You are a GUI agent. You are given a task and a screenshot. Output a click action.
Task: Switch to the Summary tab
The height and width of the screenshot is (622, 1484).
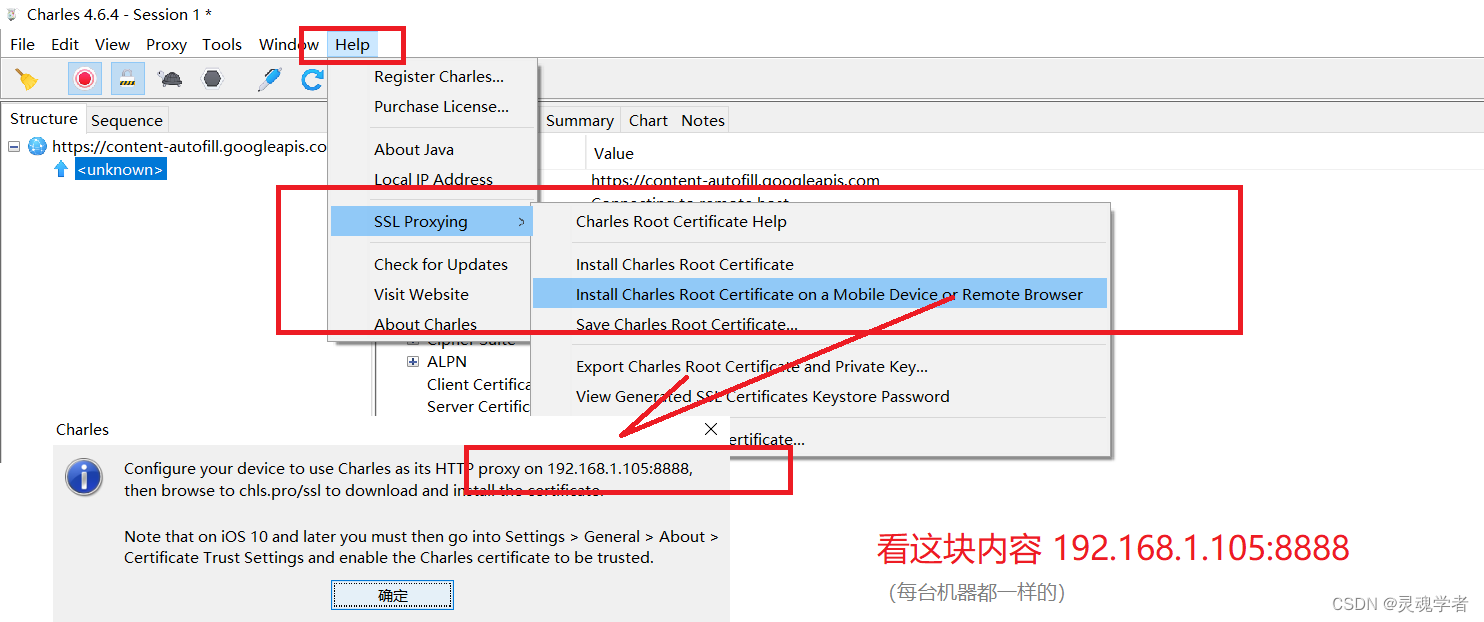coord(580,120)
